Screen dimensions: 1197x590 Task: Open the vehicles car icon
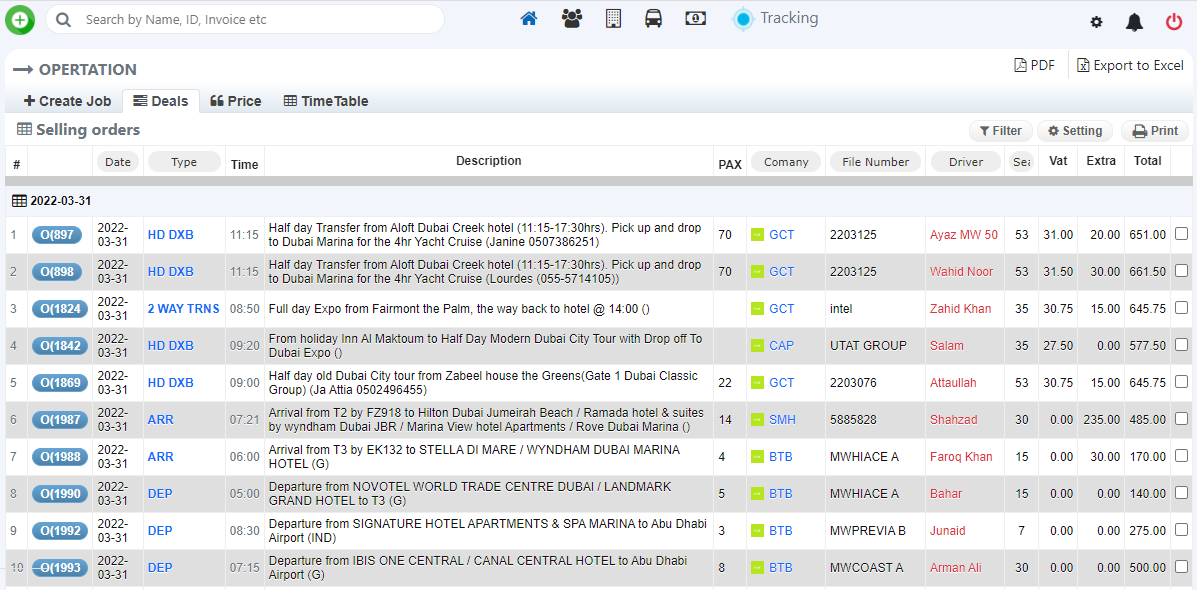(x=653, y=19)
